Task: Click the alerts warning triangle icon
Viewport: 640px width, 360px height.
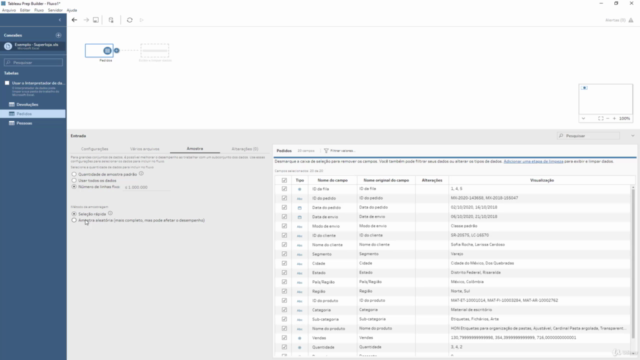Action: pyautogui.click(x=631, y=20)
